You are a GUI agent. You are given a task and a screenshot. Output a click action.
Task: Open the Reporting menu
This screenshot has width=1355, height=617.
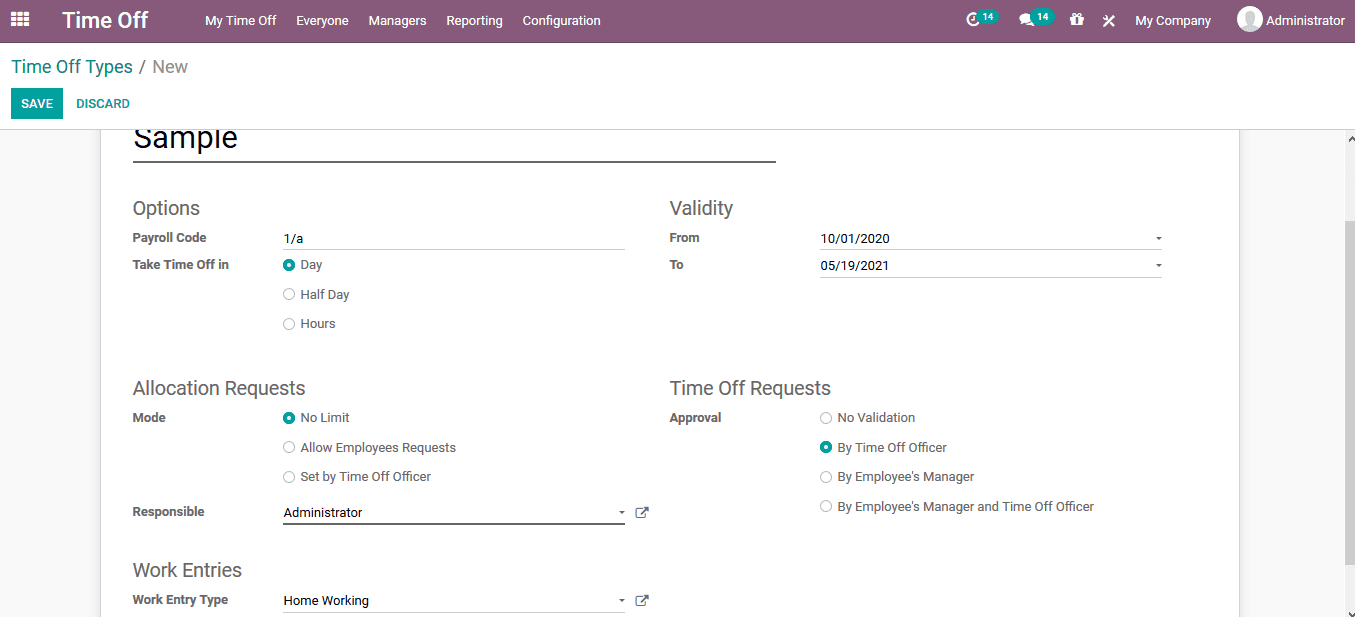tap(474, 20)
